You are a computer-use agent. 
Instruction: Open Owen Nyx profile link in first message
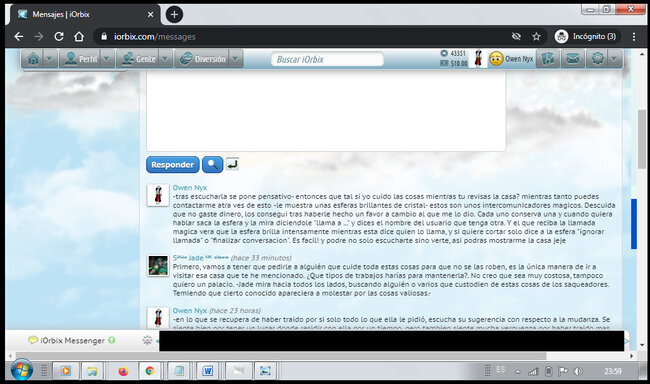(189, 187)
